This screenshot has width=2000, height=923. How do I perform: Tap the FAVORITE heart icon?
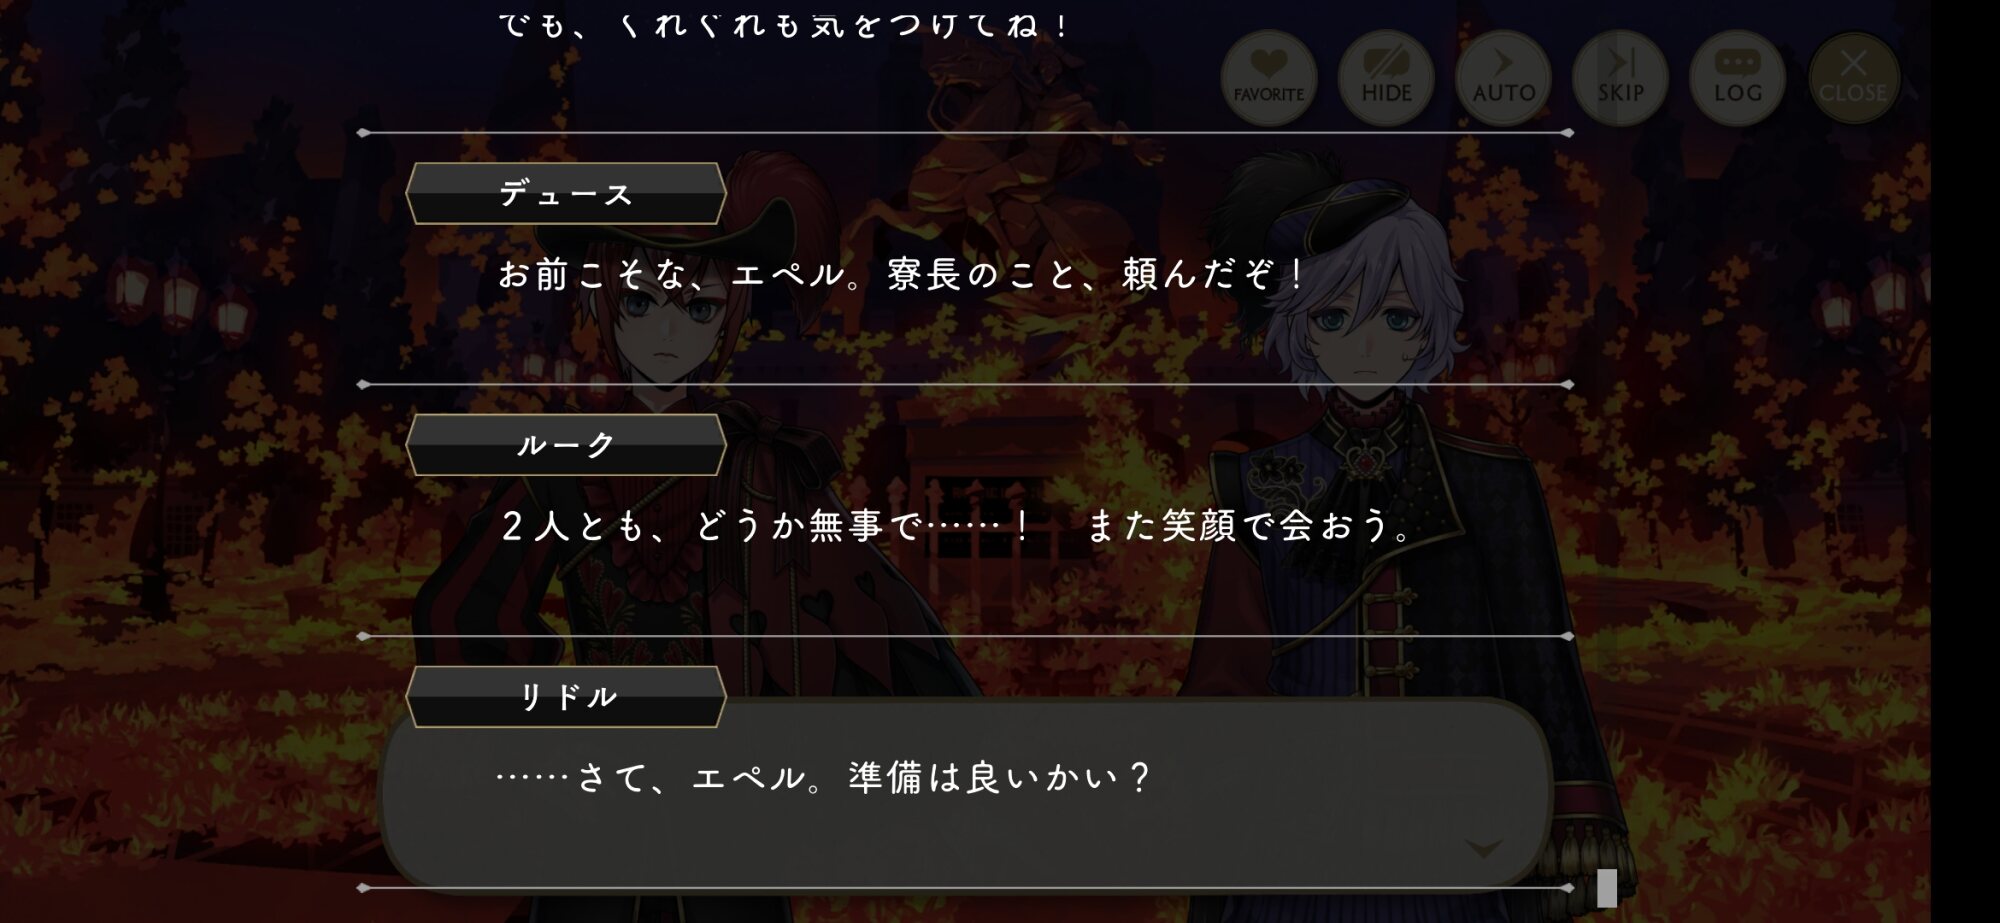click(x=1268, y=78)
